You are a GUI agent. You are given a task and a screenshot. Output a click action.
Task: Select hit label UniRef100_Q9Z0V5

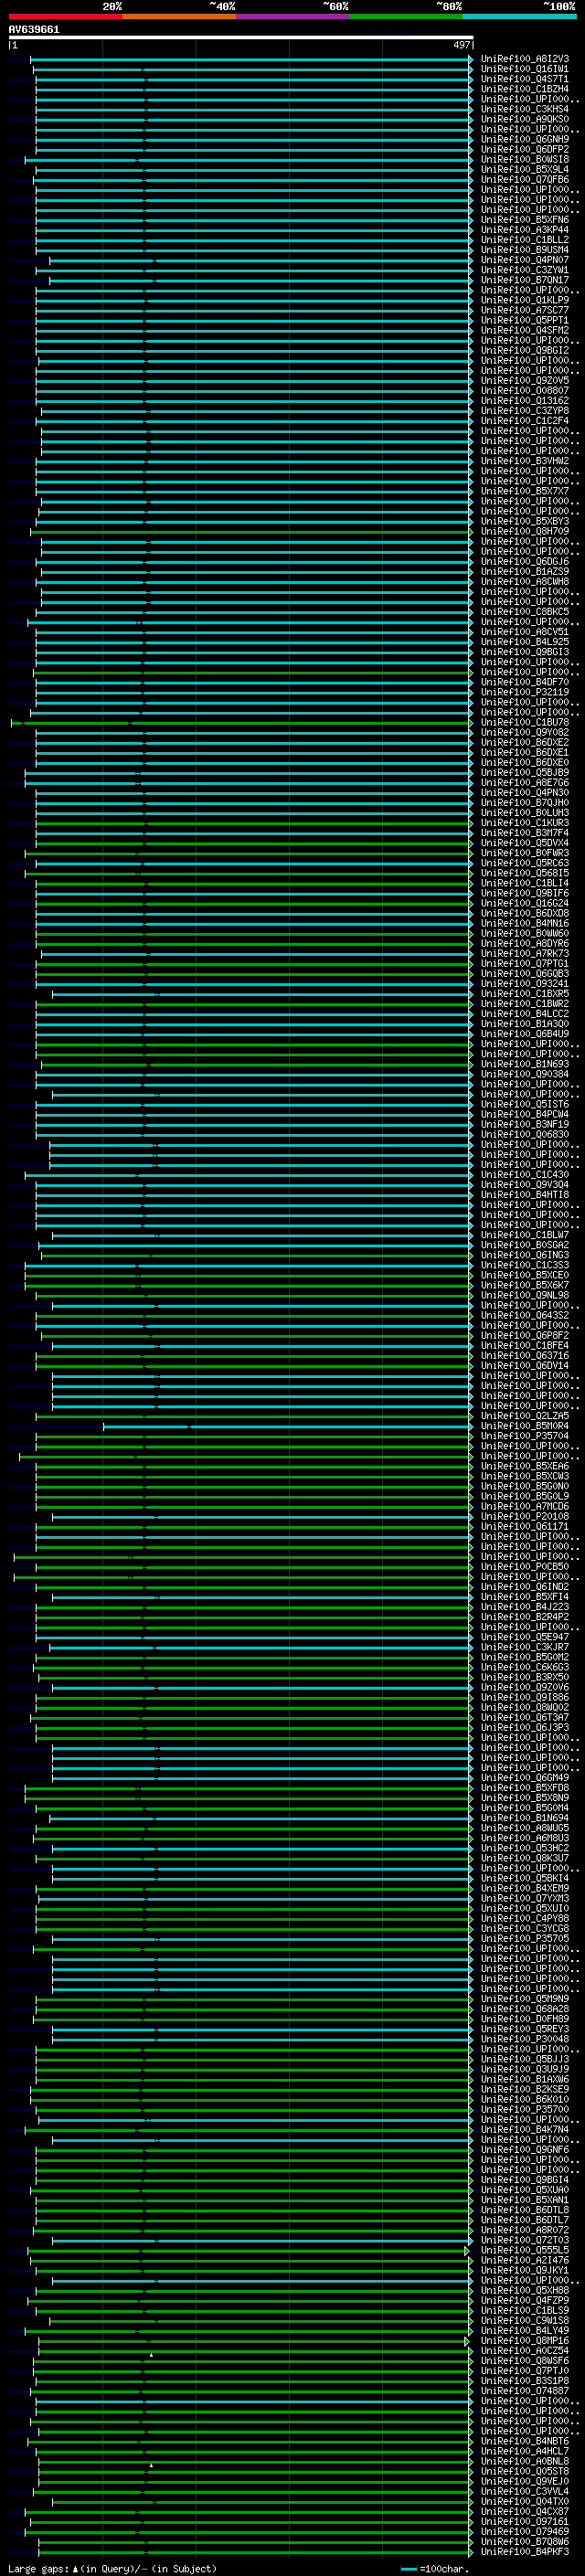click(525, 380)
